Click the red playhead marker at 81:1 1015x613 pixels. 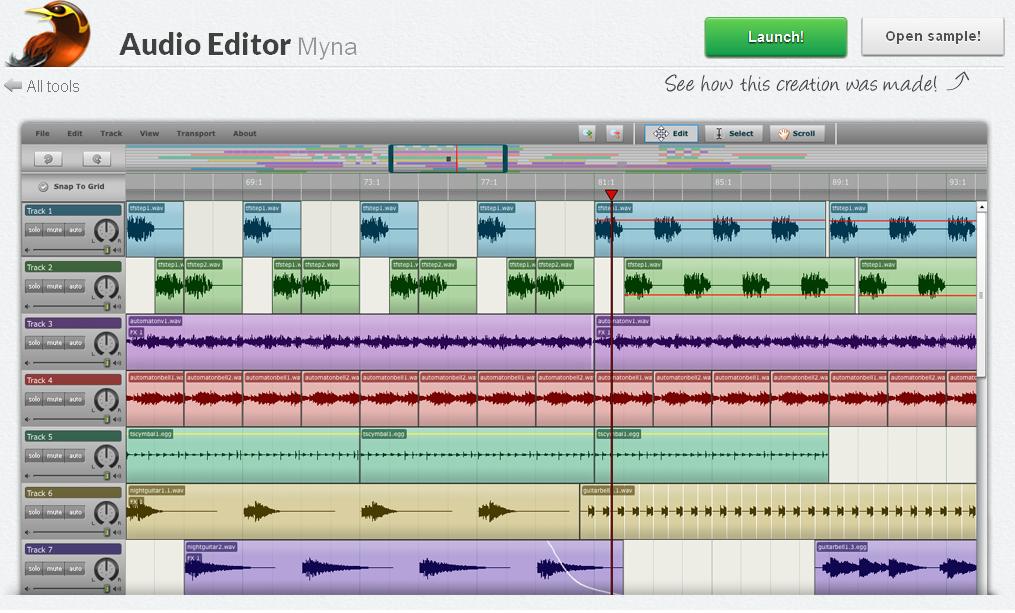click(612, 193)
